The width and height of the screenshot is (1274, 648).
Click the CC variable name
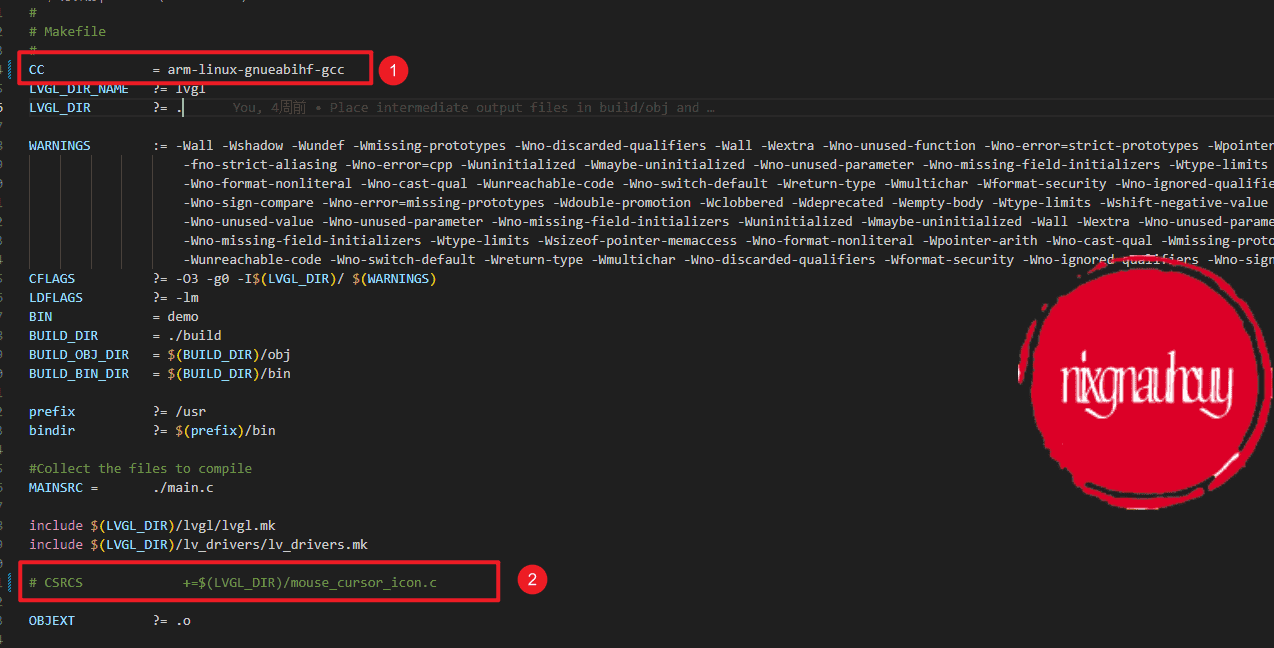[x=36, y=69]
